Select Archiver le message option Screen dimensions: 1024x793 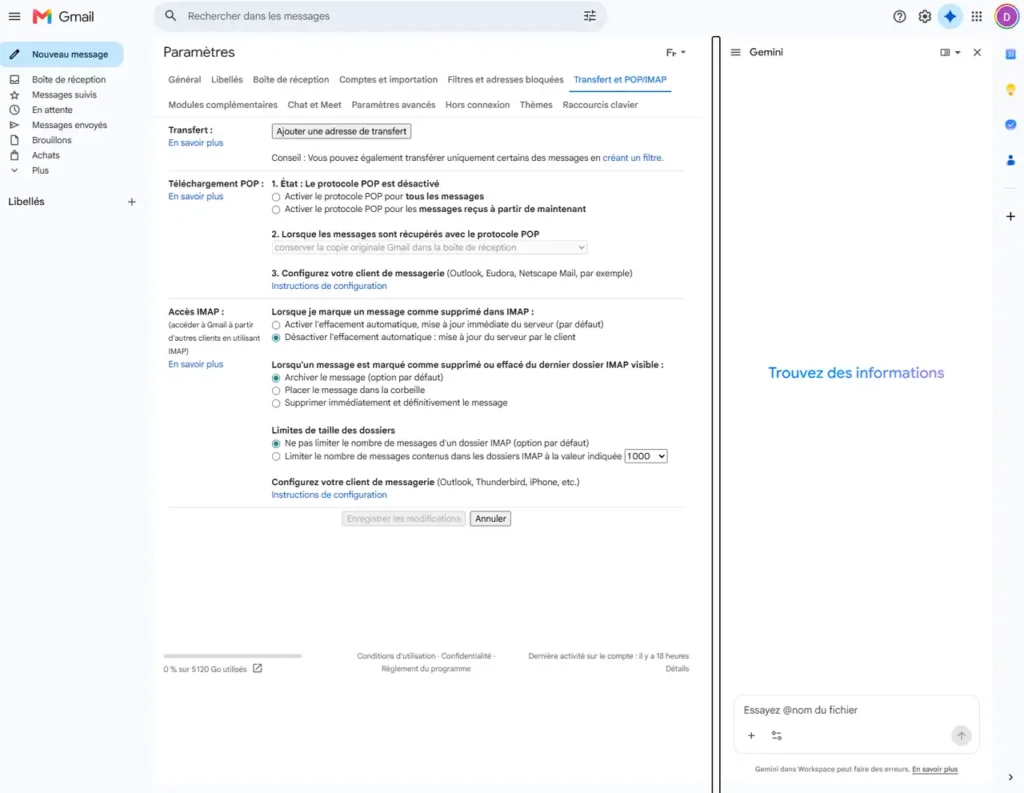click(276, 378)
